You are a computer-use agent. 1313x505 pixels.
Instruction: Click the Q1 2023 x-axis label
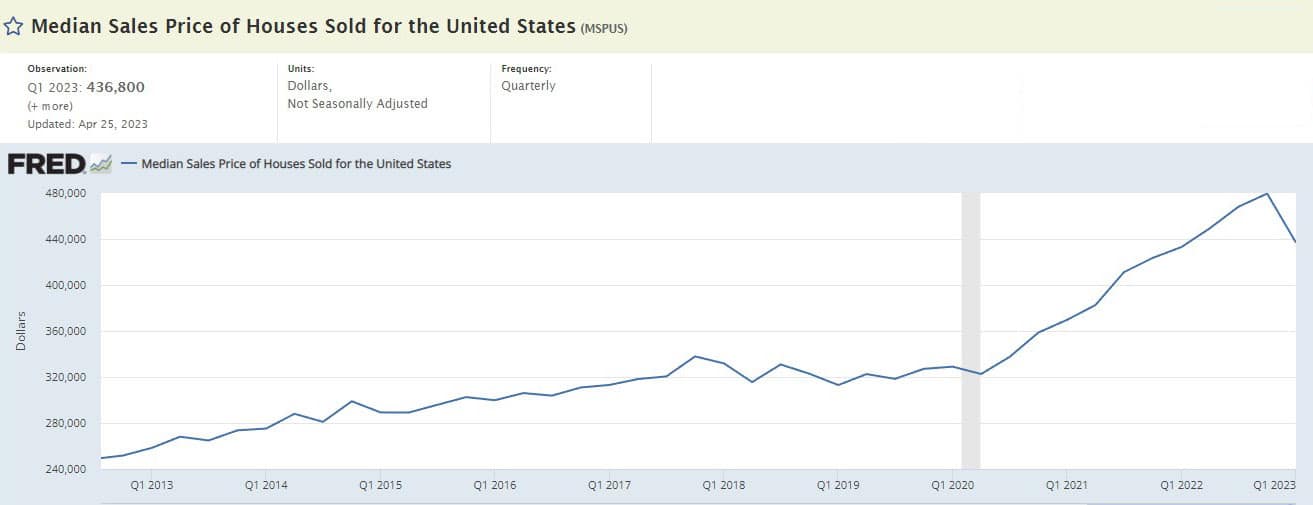pyautogui.click(x=1274, y=485)
